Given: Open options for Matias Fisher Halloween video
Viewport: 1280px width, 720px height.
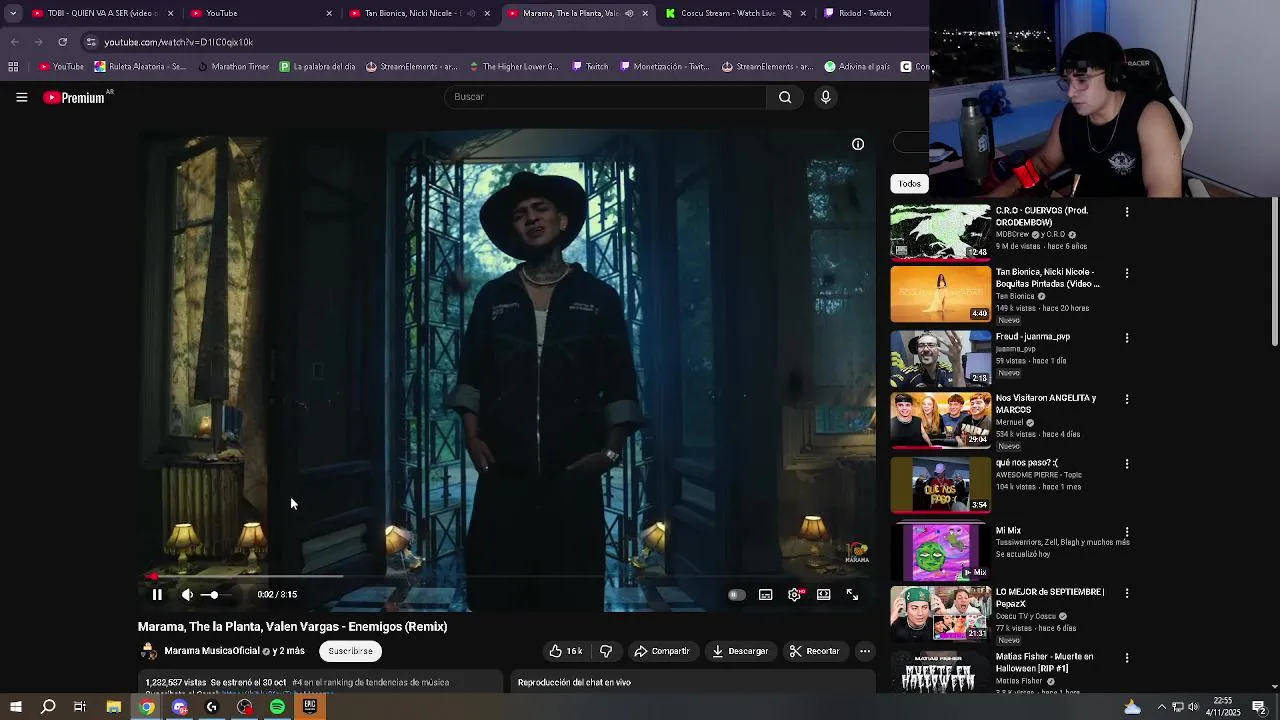Looking at the screenshot, I should [x=1127, y=658].
